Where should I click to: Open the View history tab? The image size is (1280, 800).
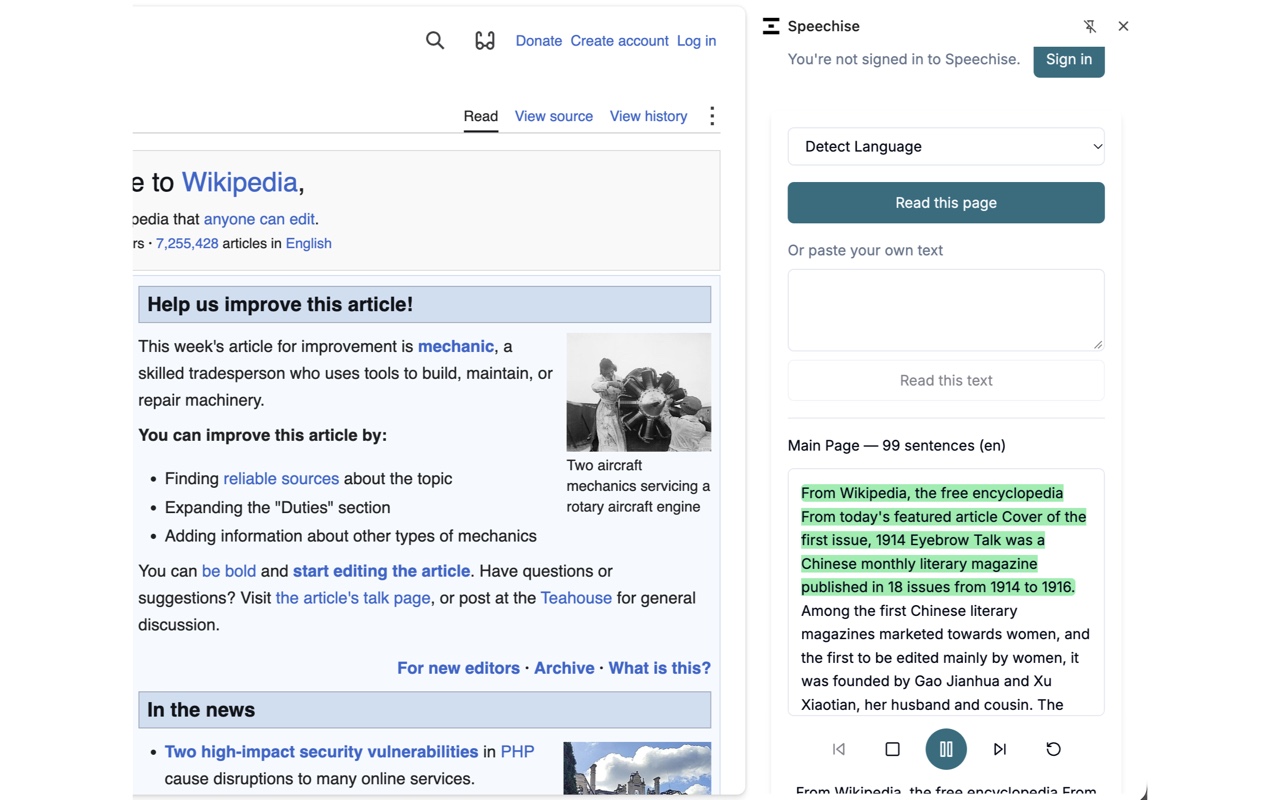pyautogui.click(x=648, y=116)
